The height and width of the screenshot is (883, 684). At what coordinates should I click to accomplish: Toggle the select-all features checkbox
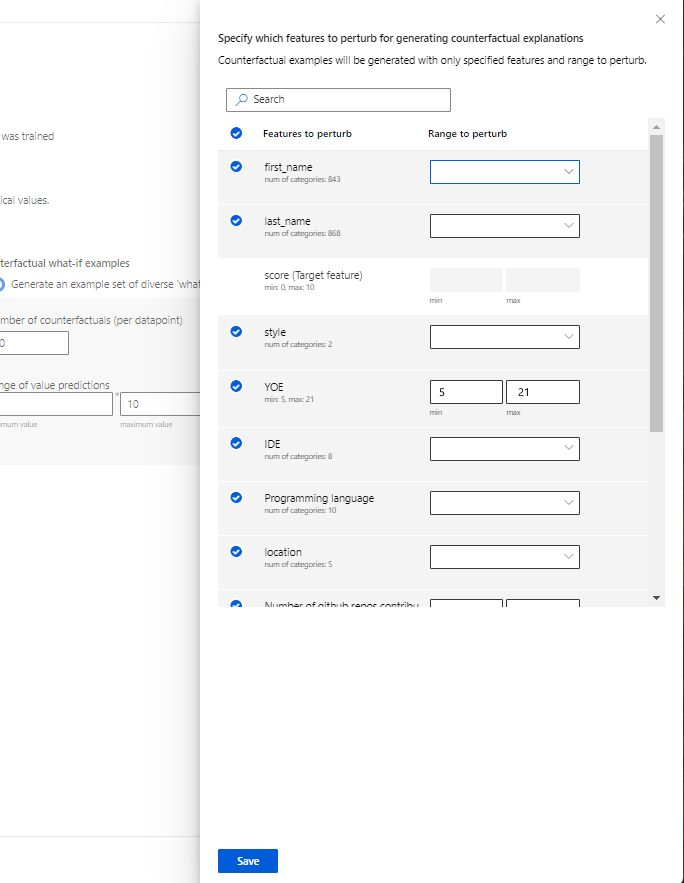[x=236, y=133]
